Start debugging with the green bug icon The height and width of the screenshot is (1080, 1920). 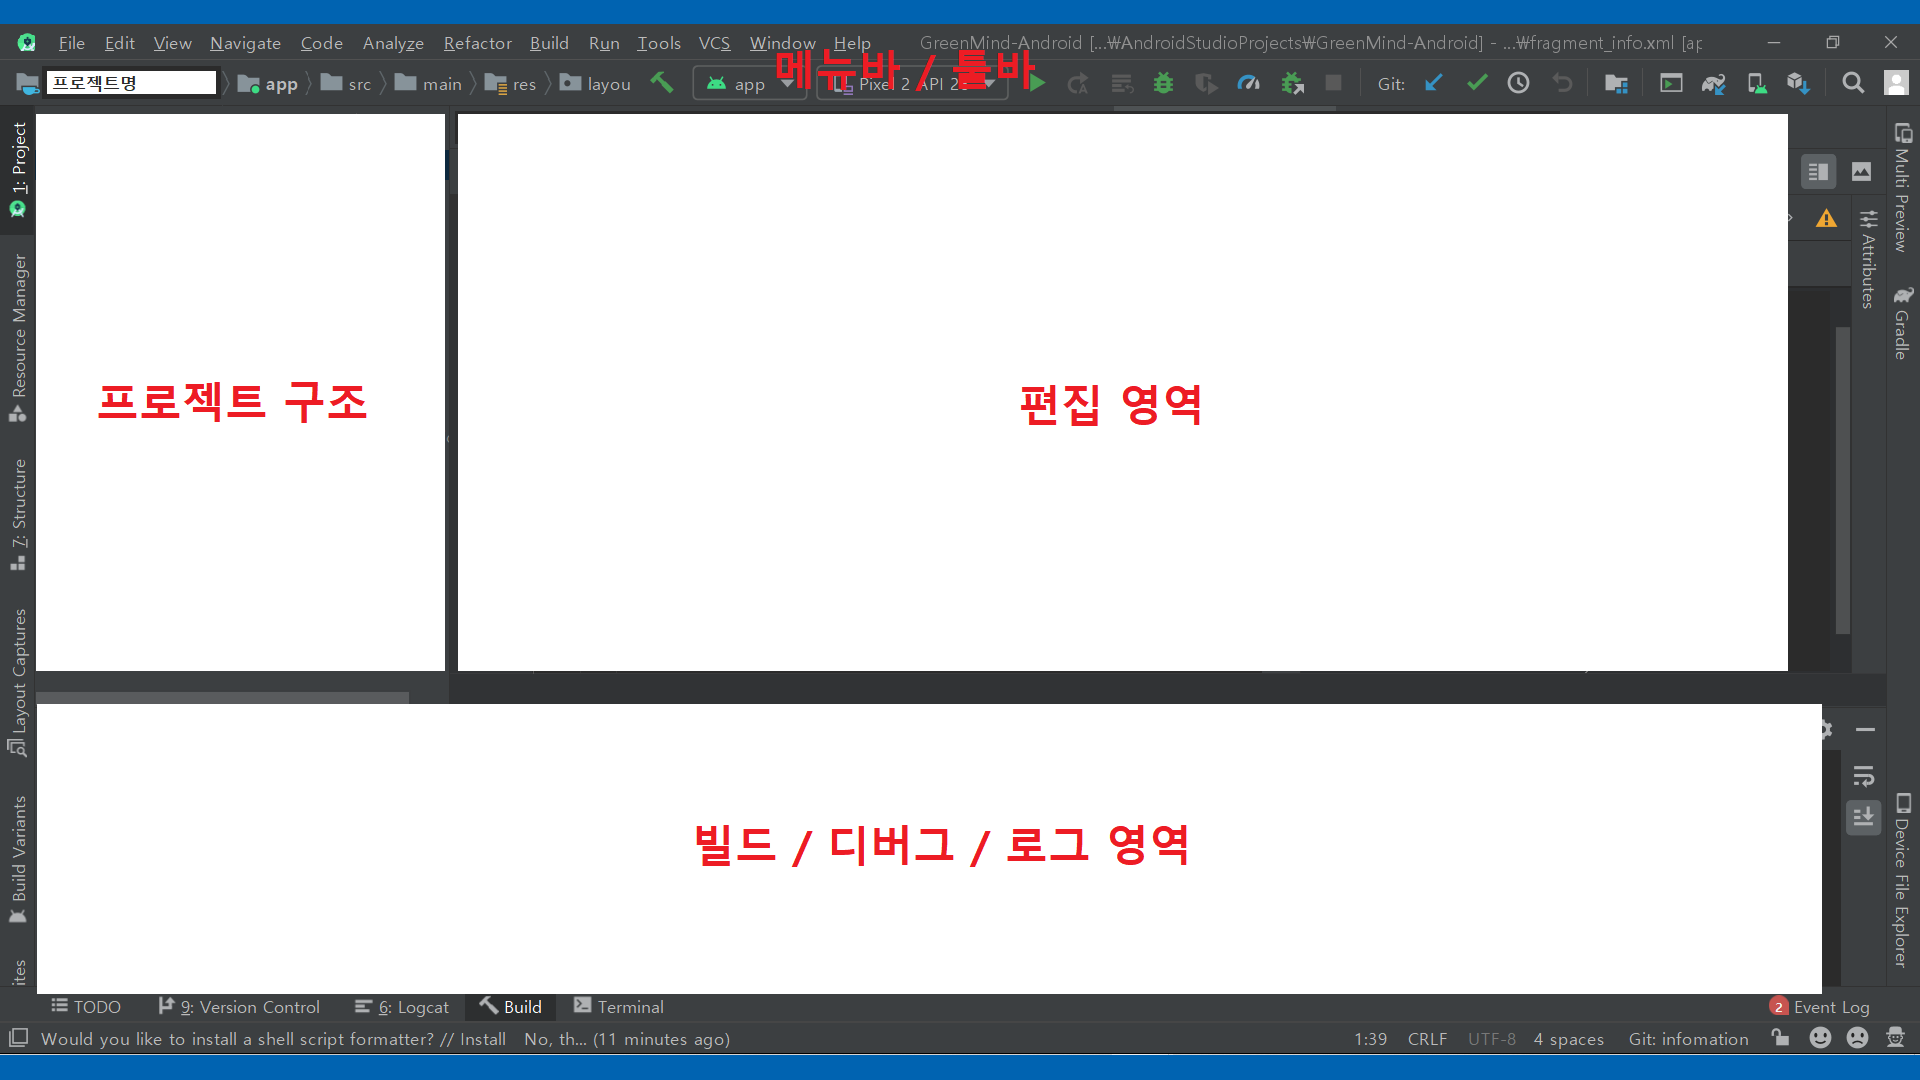point(1163,83)
